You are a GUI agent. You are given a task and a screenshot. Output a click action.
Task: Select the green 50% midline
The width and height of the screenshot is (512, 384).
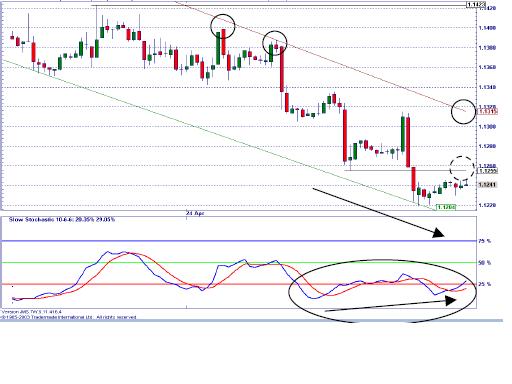coord(239,263)
